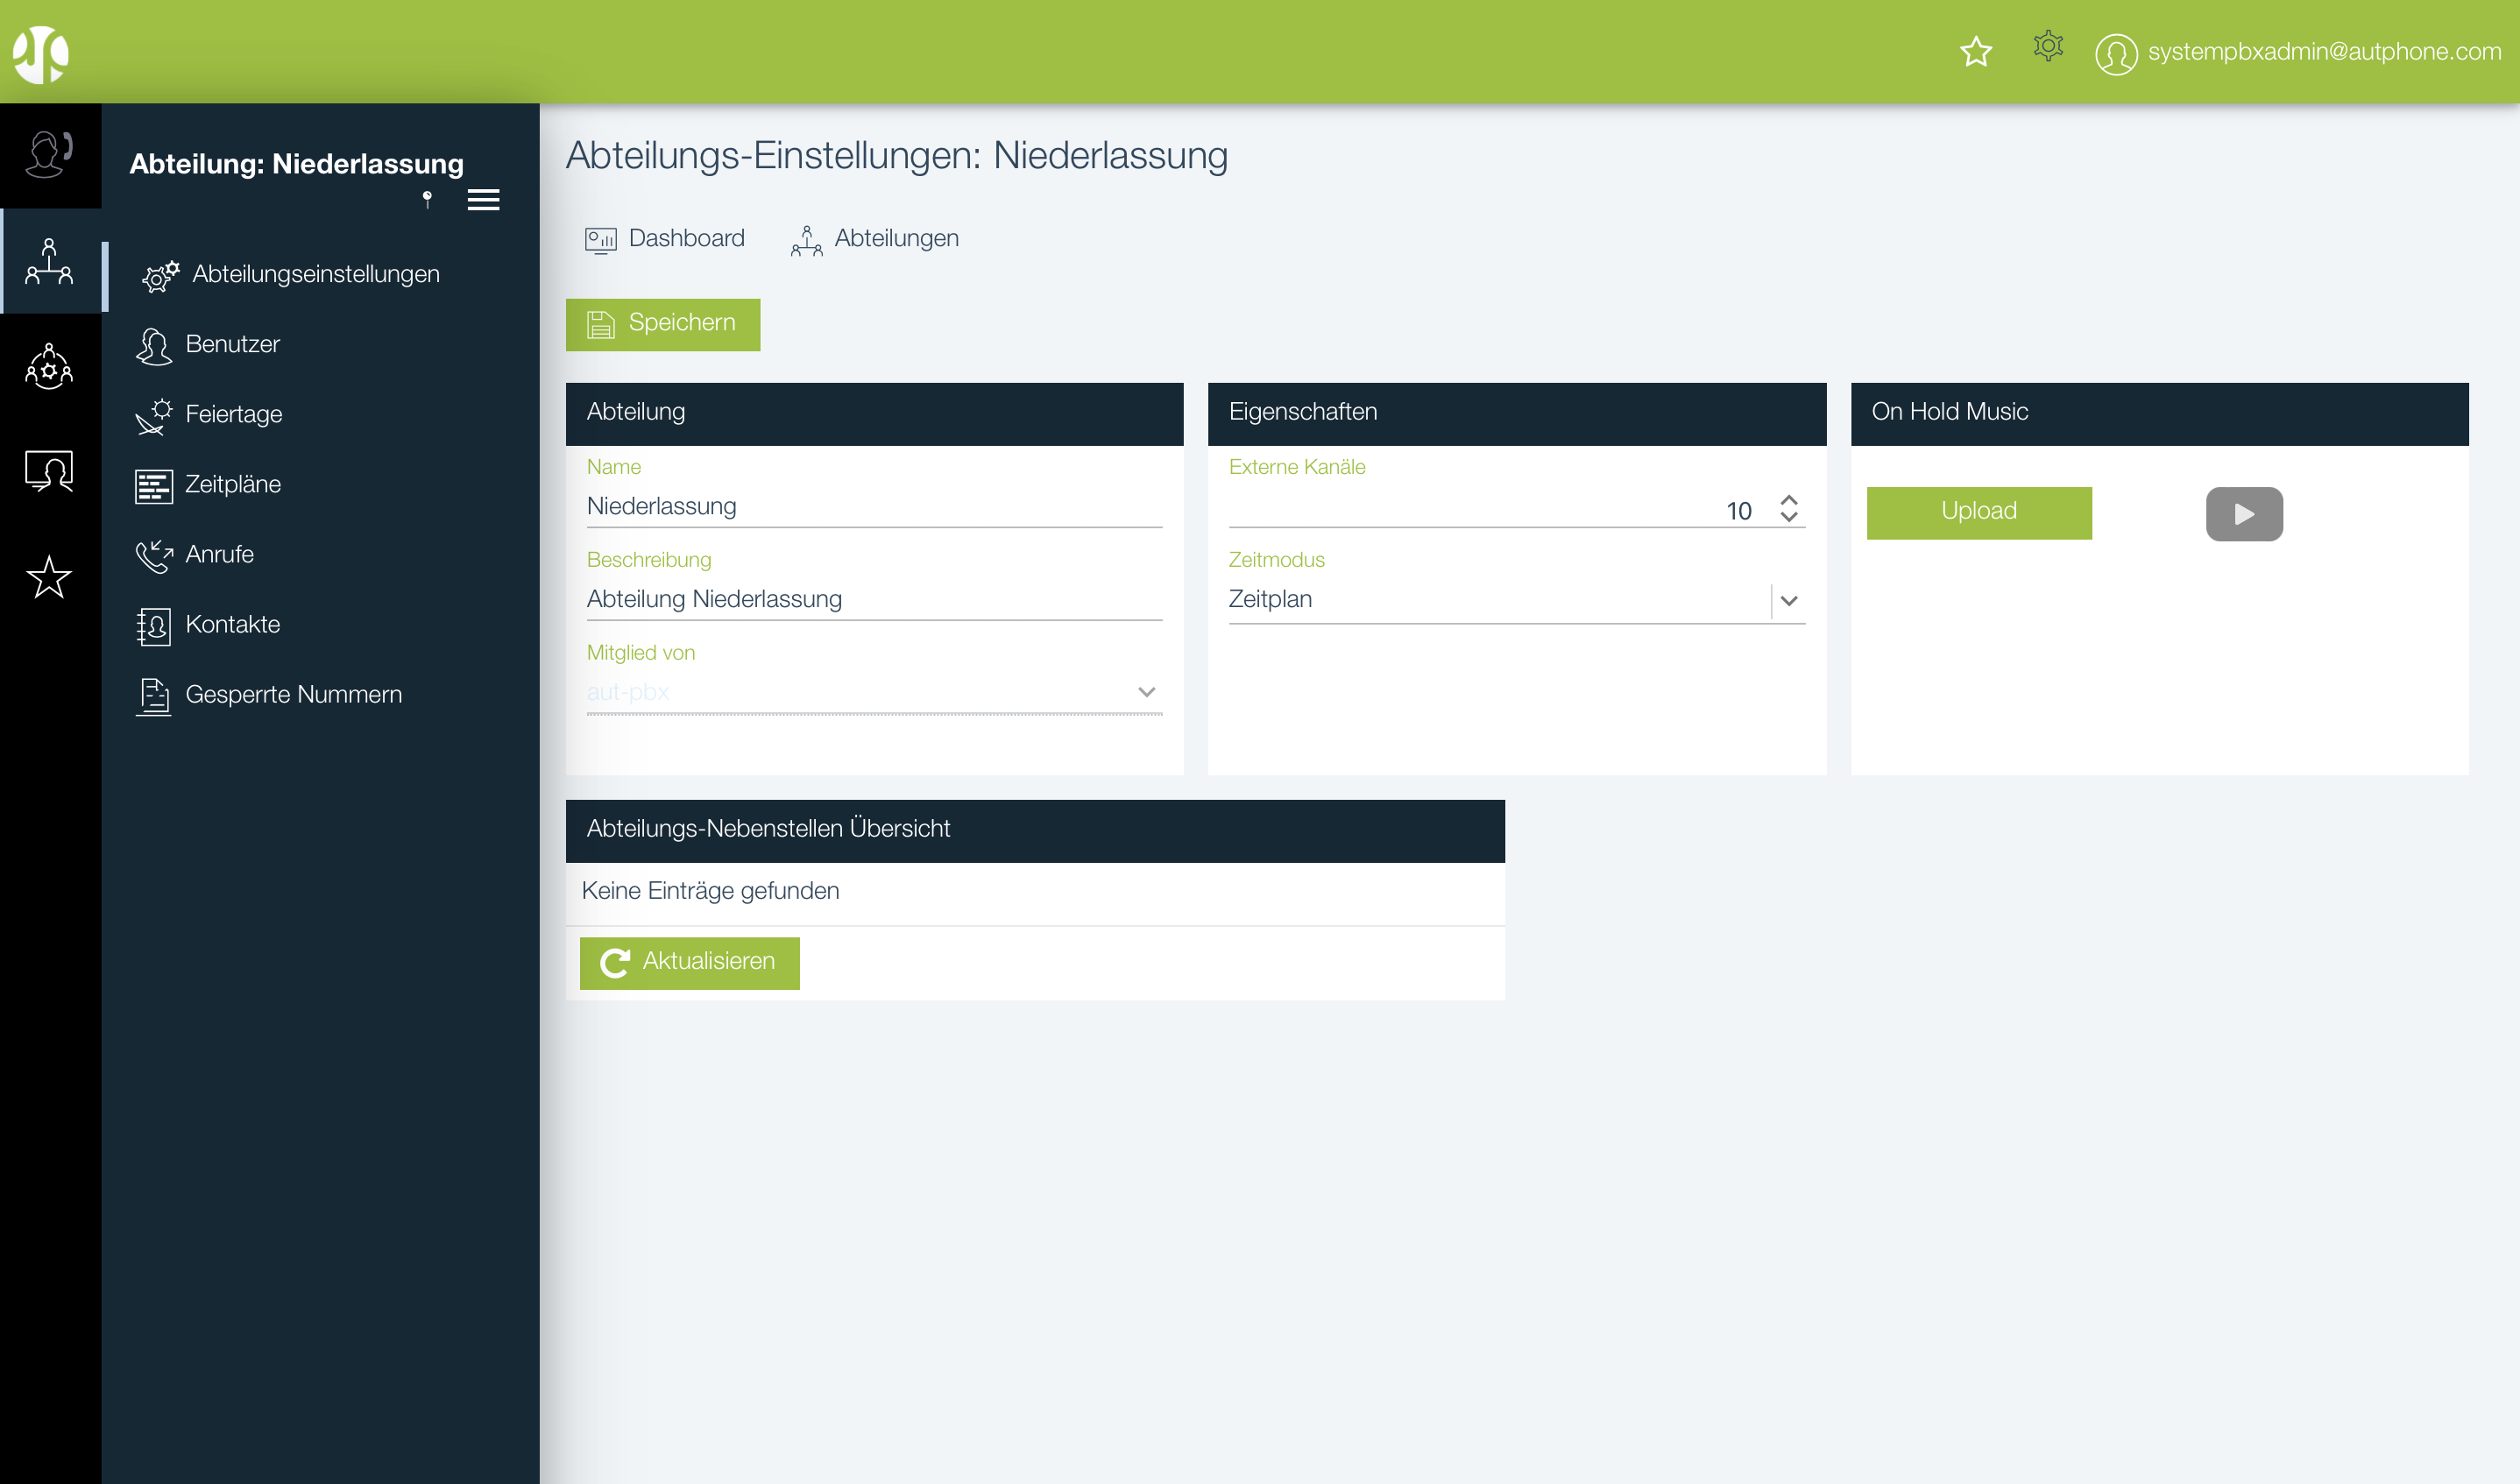Expand the Zeitmodus dropdown
Image resolution: width=2520 pixels, height=1484 pixels.
tap(1789, 601)
